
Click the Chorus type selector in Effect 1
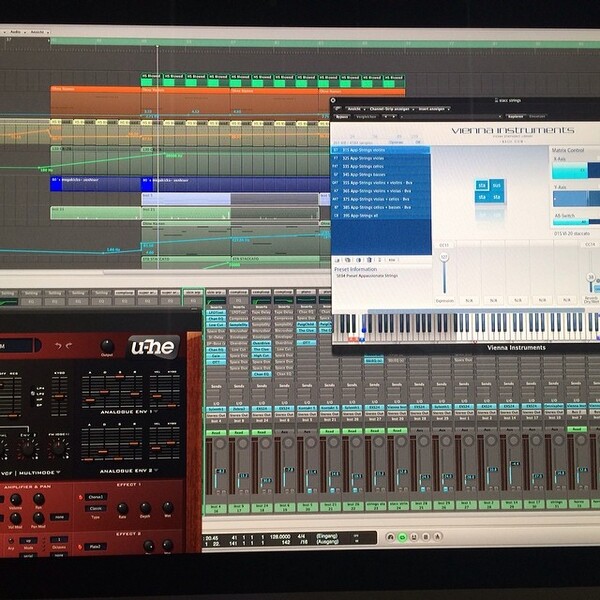[x=96, y=497]
